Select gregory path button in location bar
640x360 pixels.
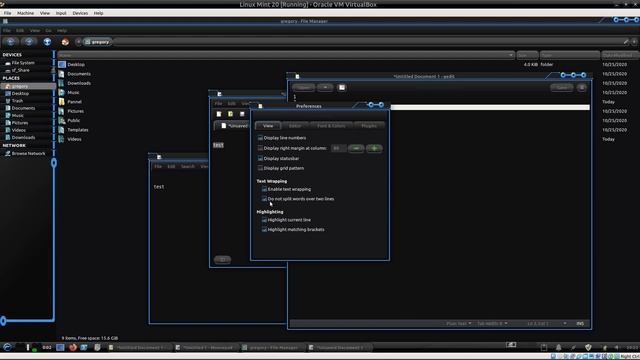[97, 42]
